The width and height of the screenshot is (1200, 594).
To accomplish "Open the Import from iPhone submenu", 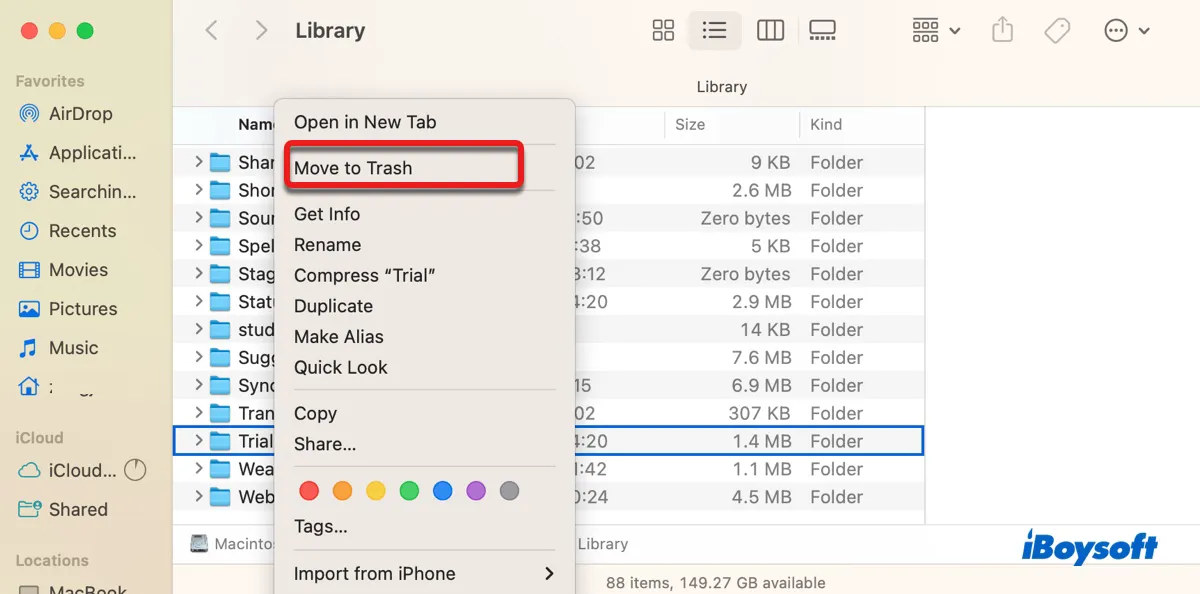I will 424,573.
